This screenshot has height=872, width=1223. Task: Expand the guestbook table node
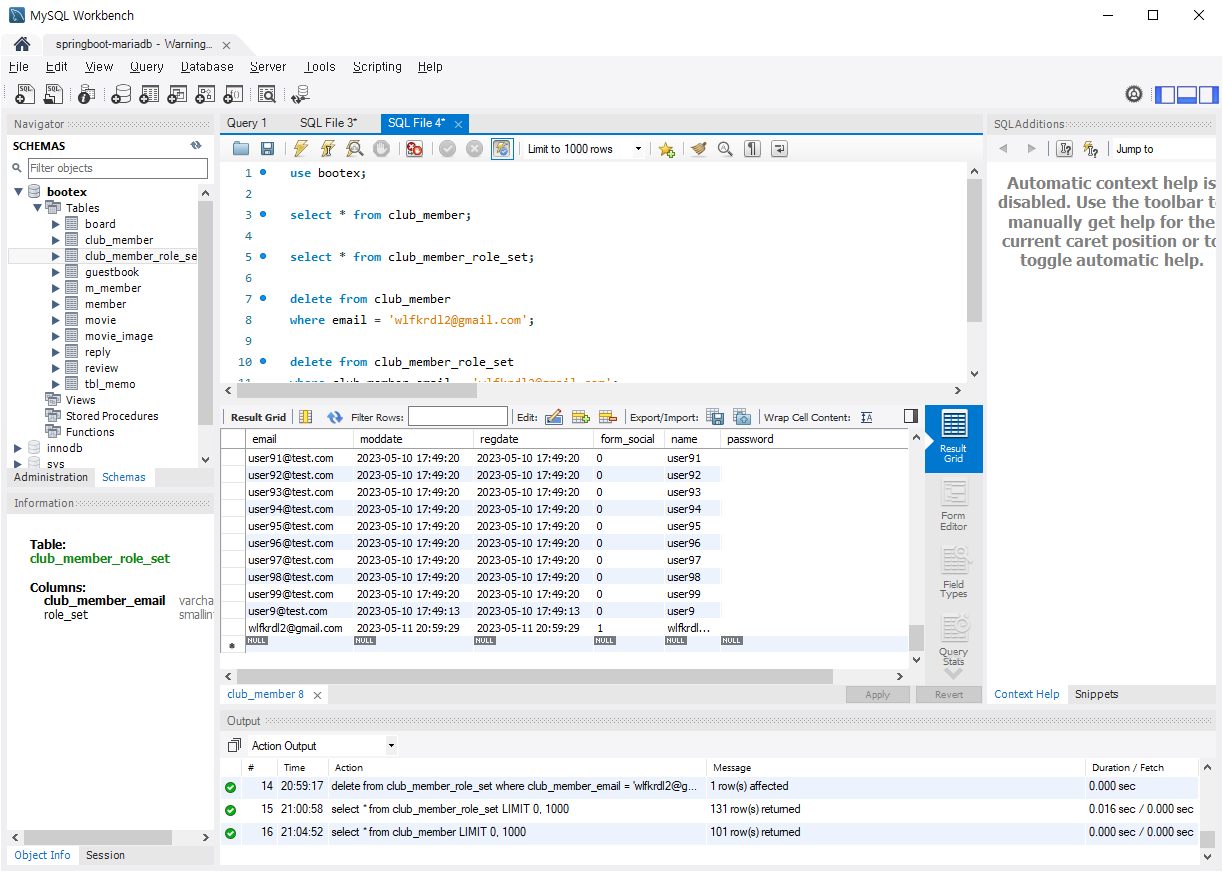coord(56,272)
